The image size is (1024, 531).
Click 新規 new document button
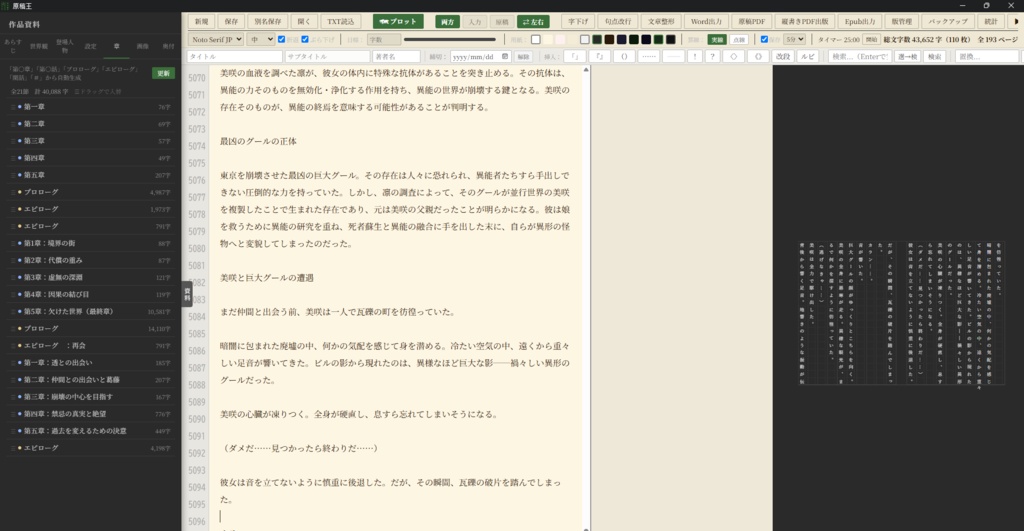coord(201,22)
